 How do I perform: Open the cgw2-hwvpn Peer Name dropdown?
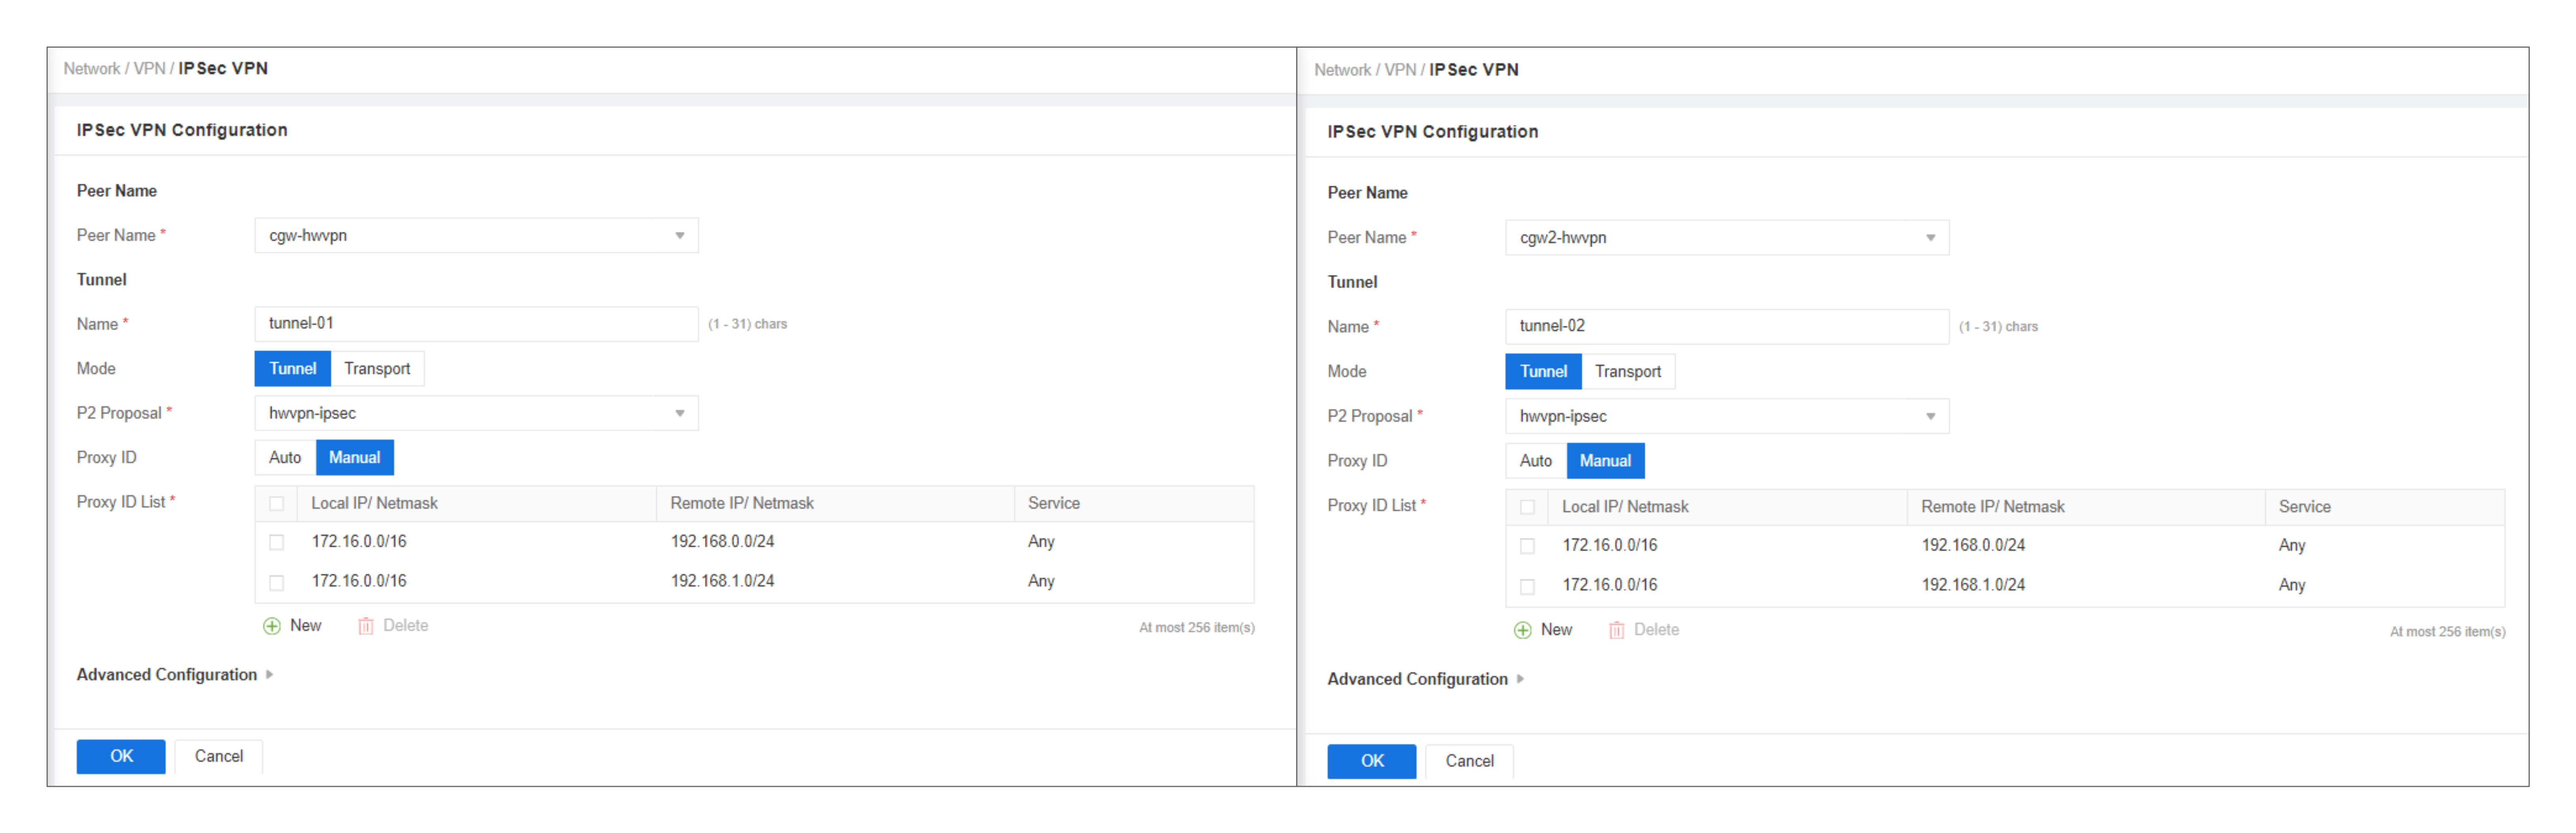[x=1727, y=238]
